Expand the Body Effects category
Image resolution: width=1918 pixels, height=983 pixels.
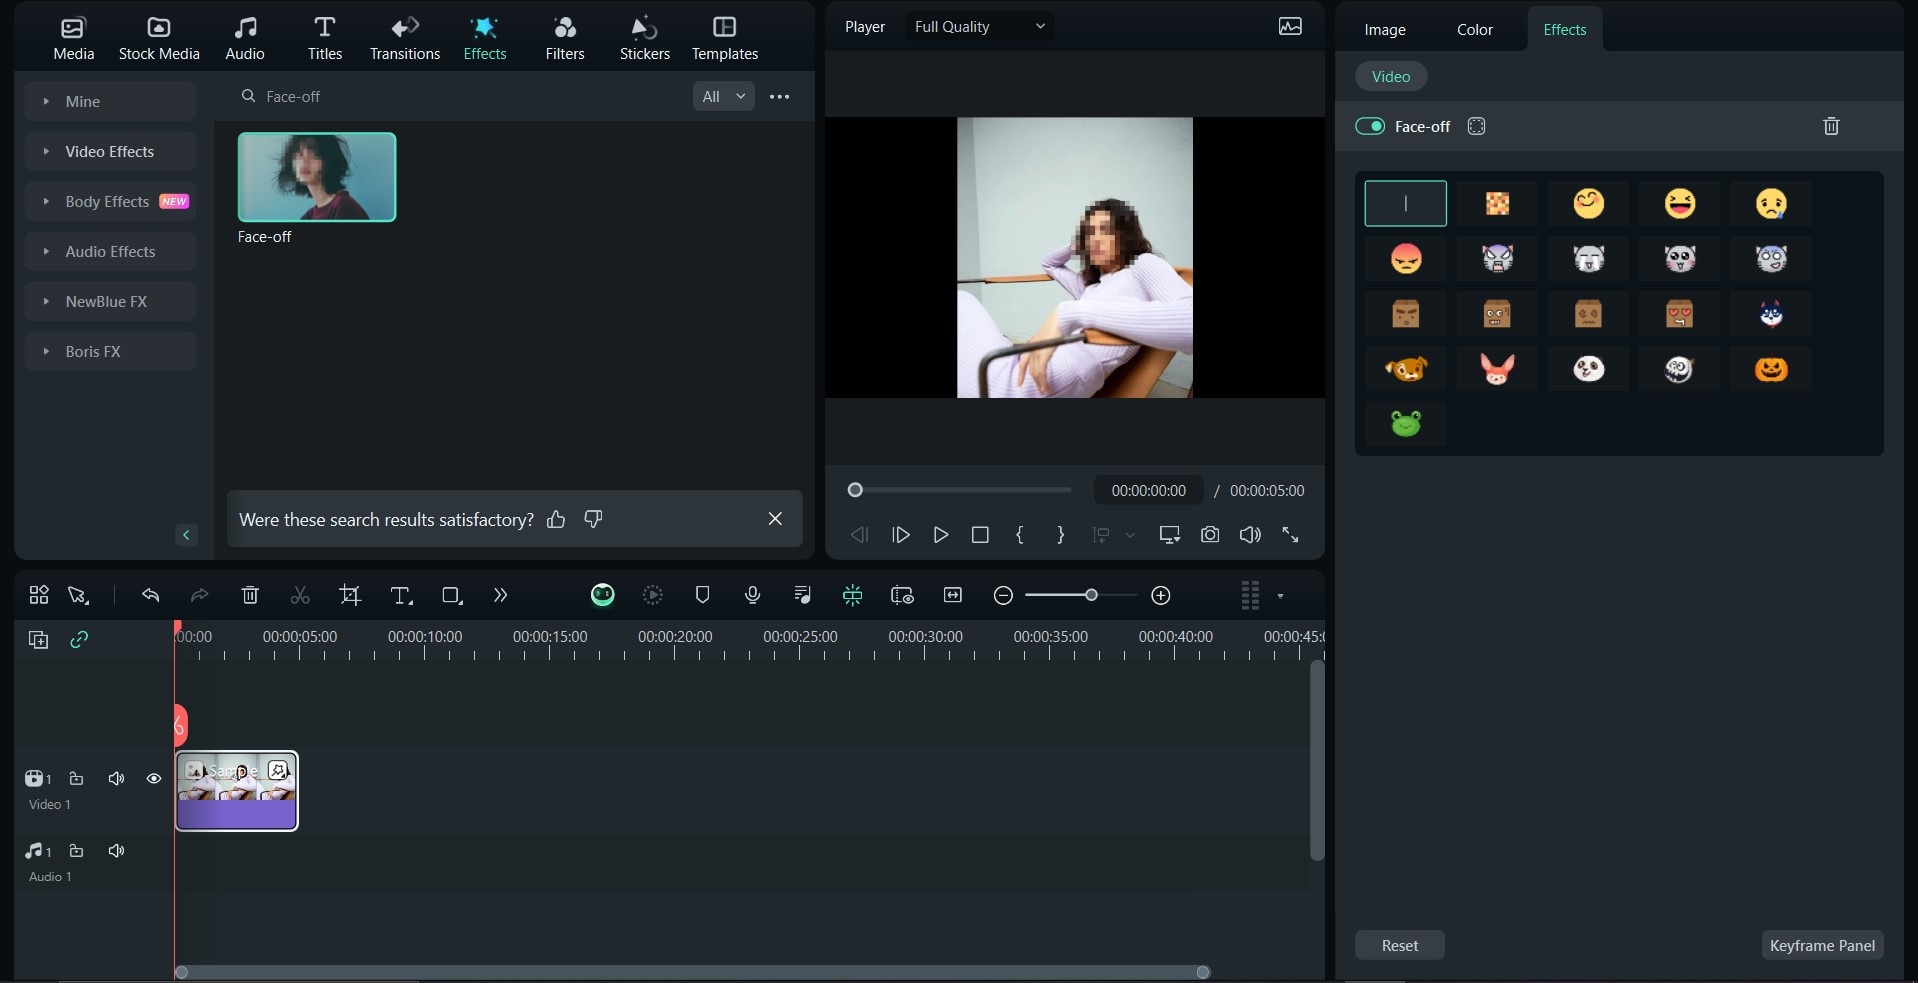[110, 201]
